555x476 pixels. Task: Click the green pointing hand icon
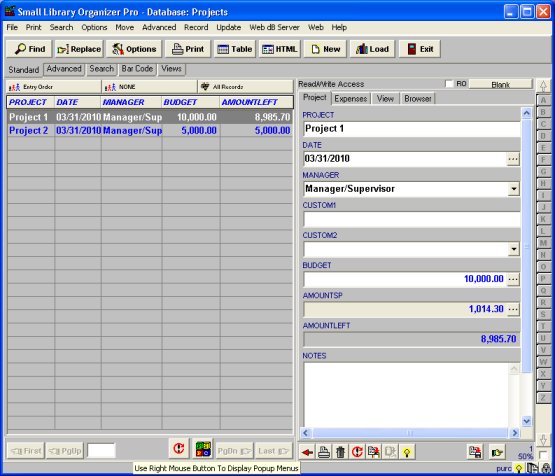click(497, 452)
